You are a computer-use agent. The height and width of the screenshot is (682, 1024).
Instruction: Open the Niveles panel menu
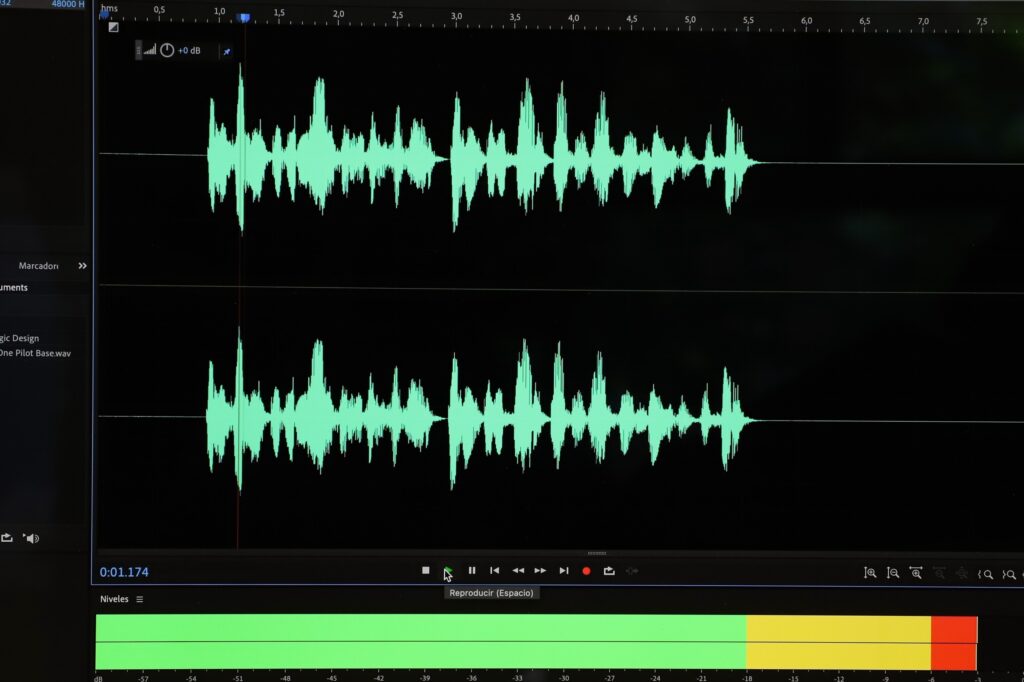(140, 599)
